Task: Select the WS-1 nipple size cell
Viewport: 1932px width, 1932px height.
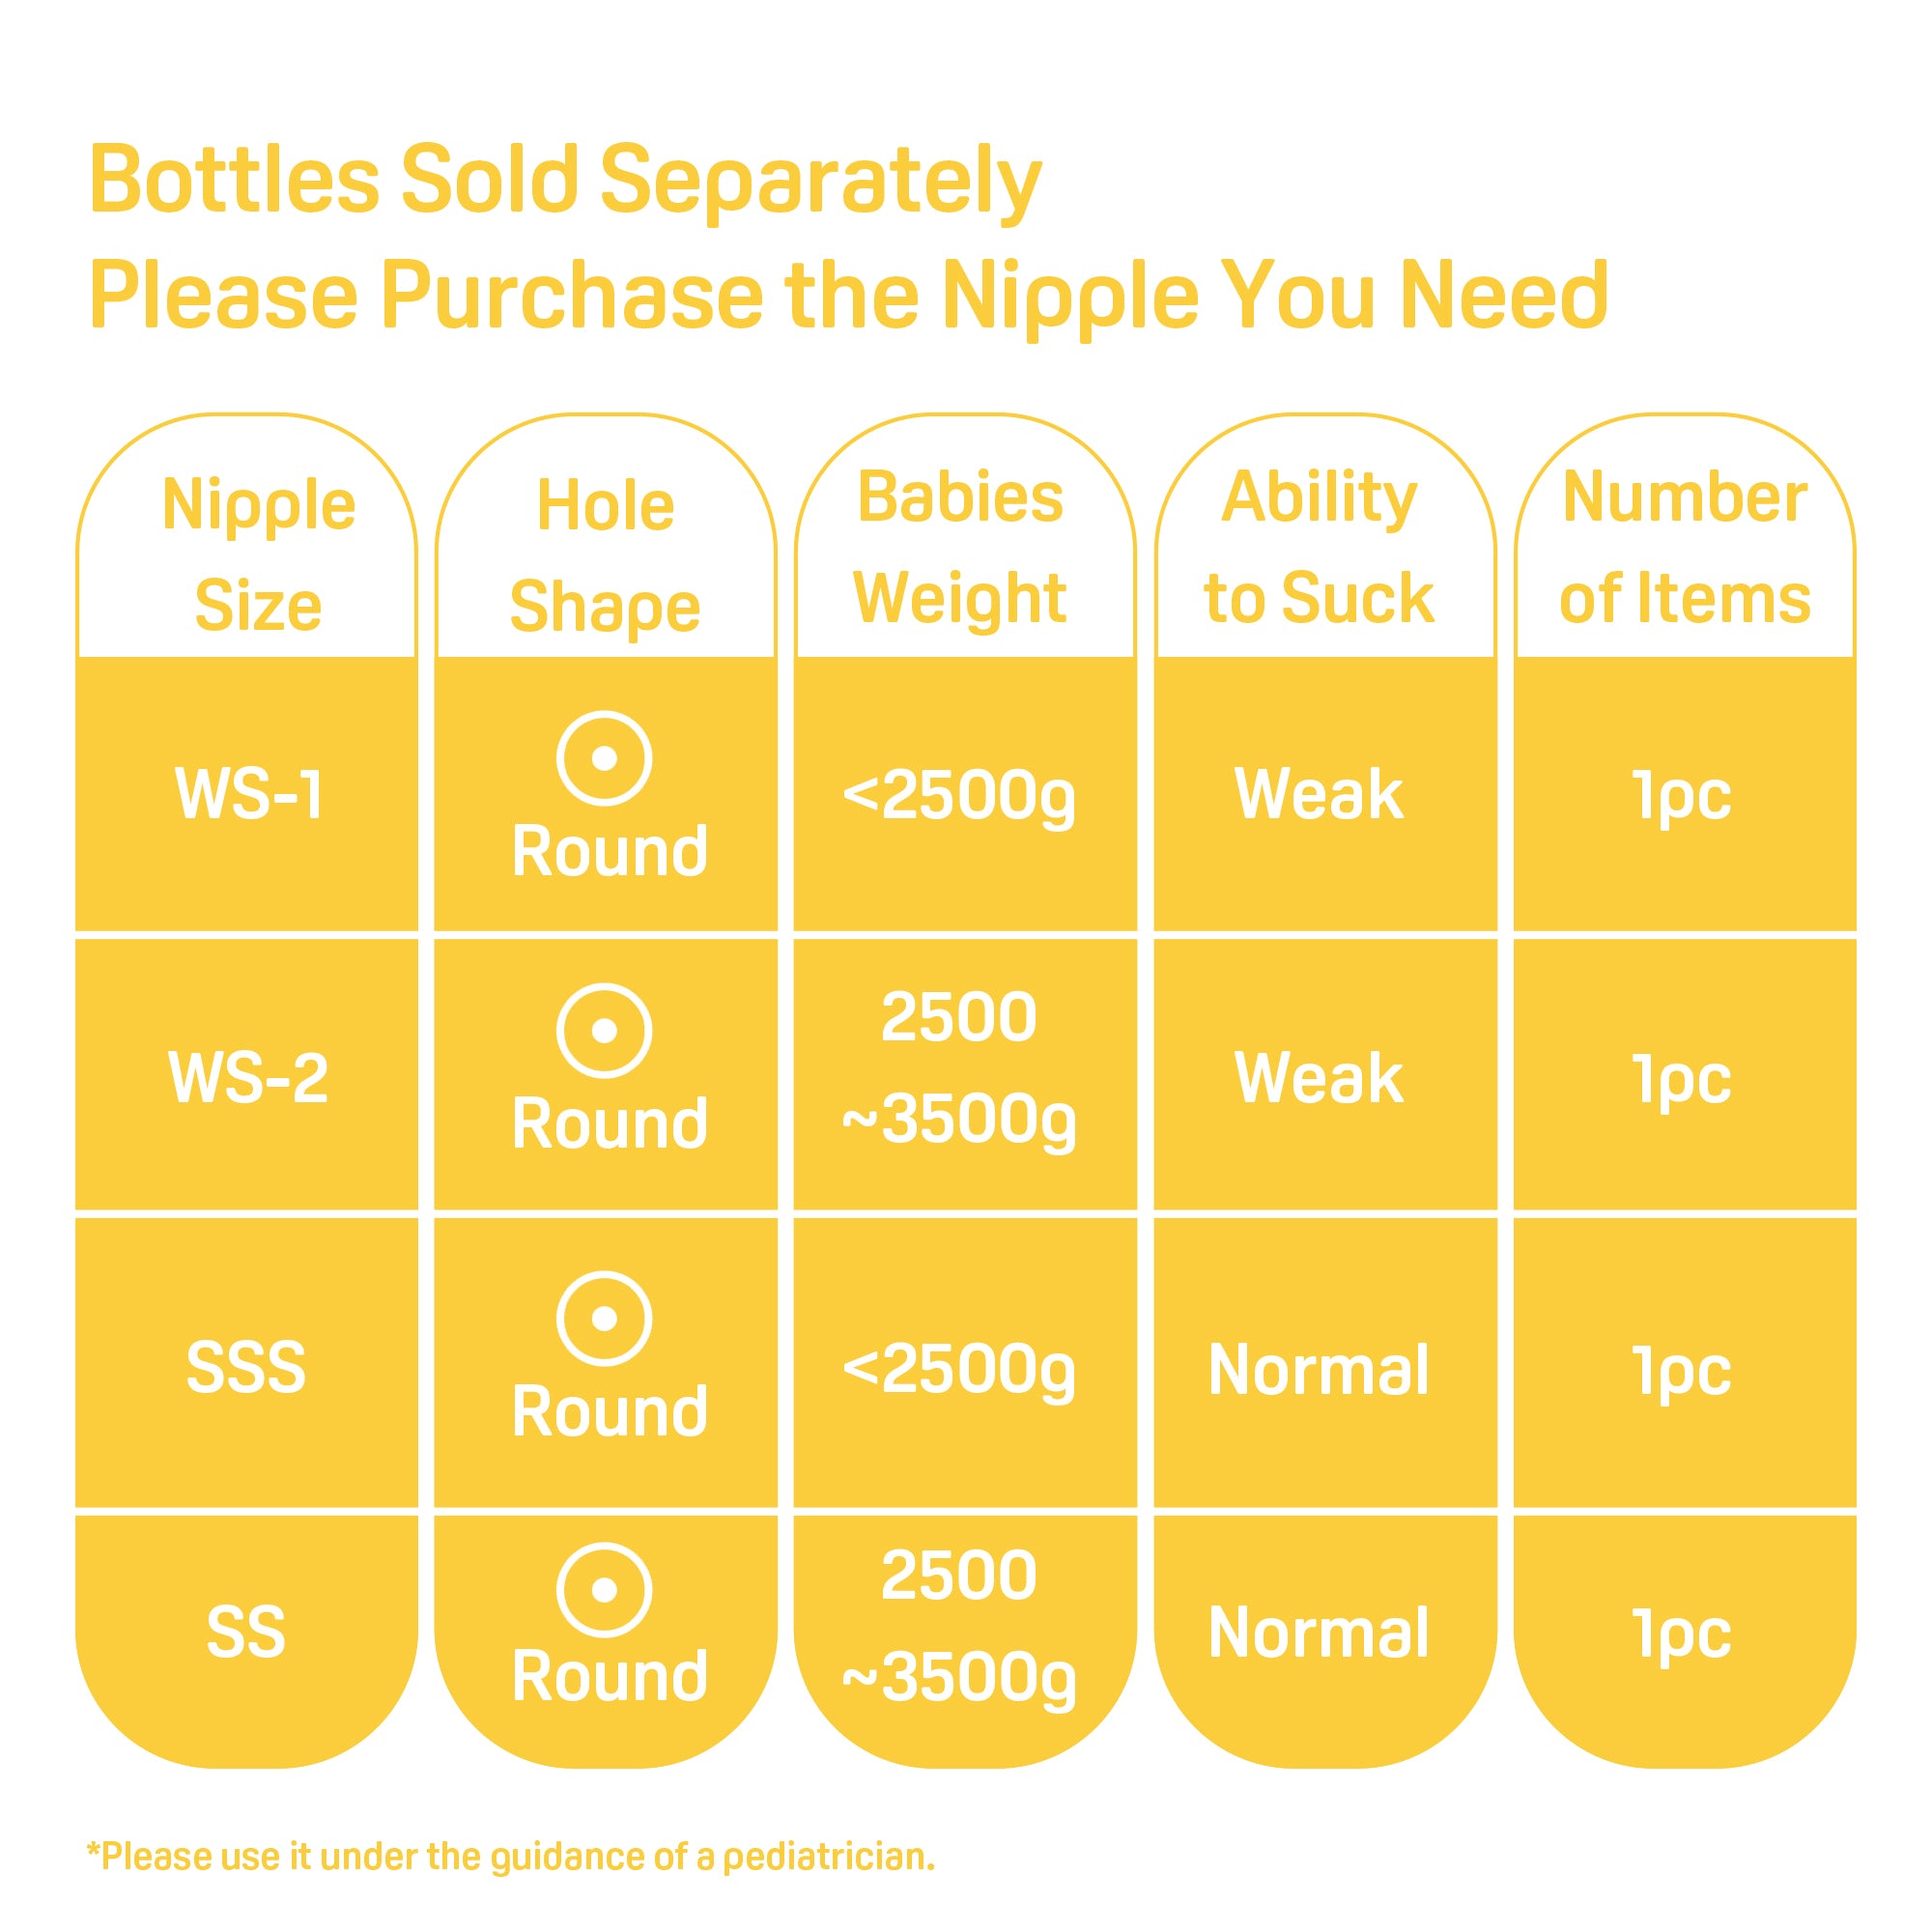Action: tap(248, 795)
